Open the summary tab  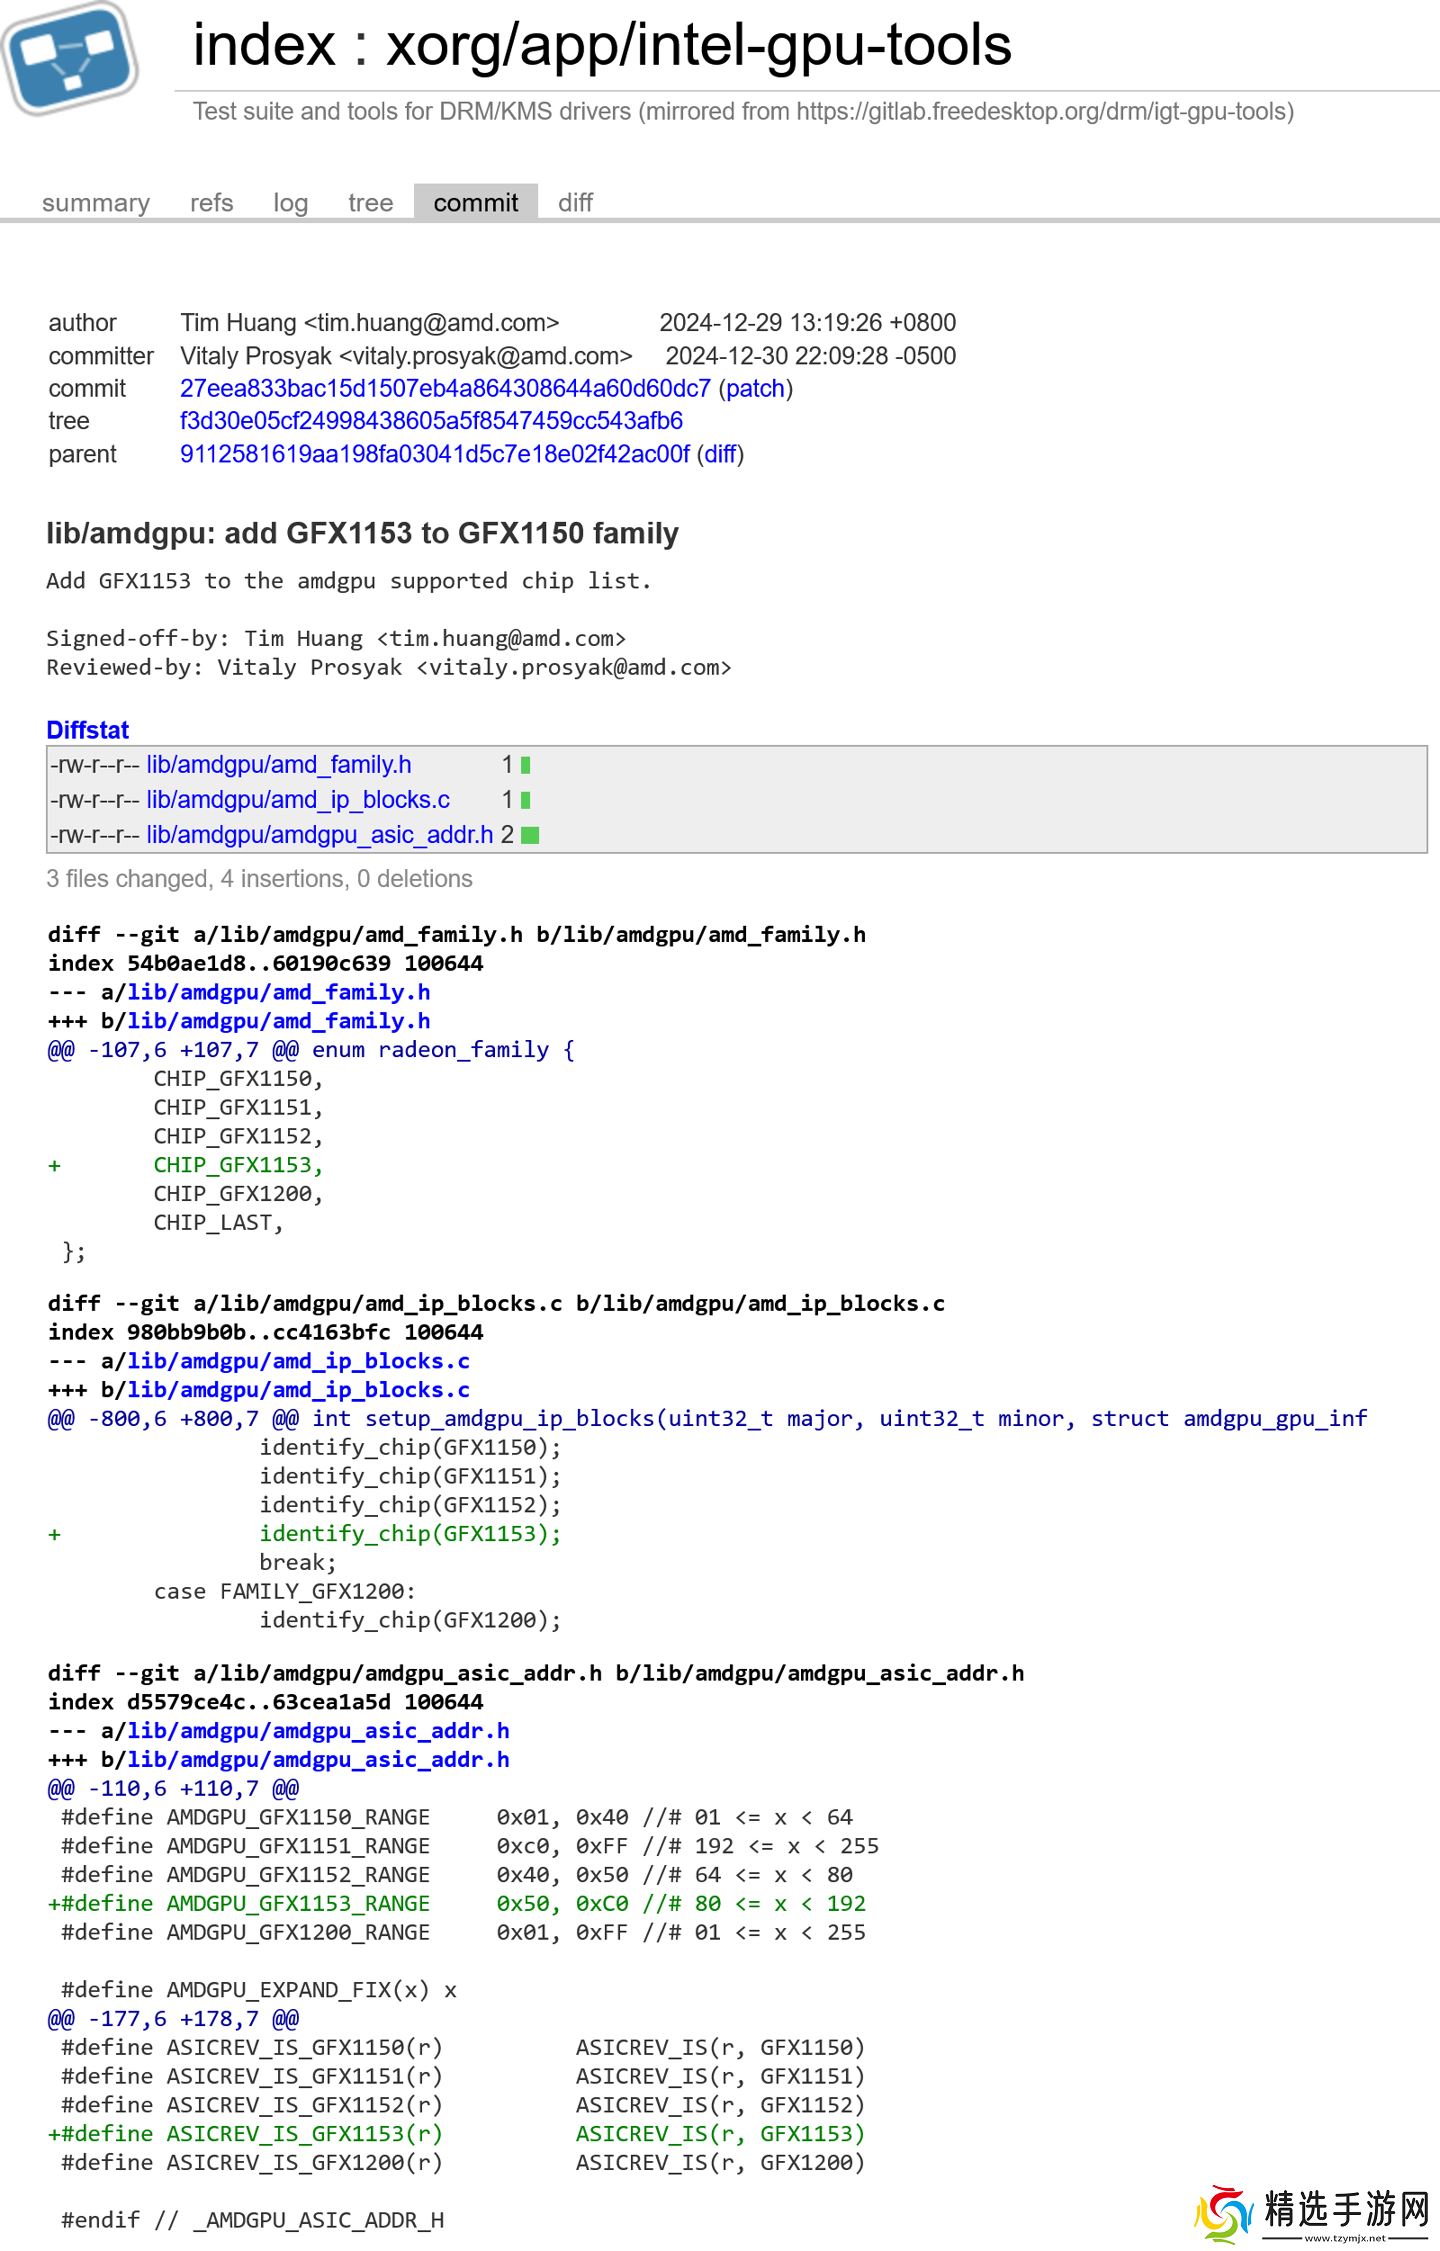pos(96,203)
